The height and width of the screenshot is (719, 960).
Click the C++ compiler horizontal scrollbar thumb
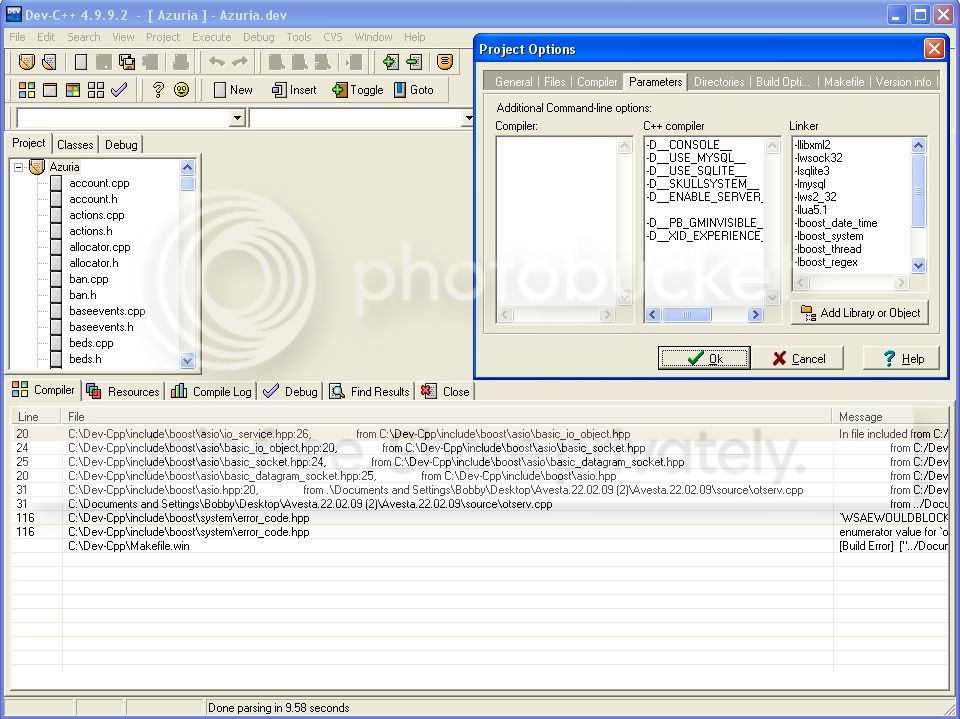687,314
